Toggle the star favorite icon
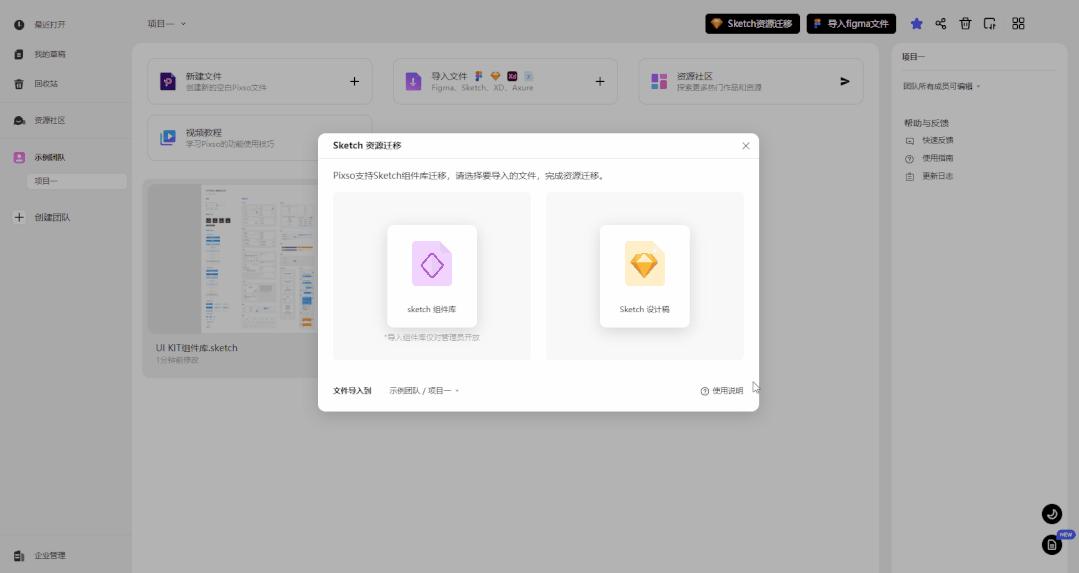This screenshot has width=1079, height=573. [x=916, y=23]
